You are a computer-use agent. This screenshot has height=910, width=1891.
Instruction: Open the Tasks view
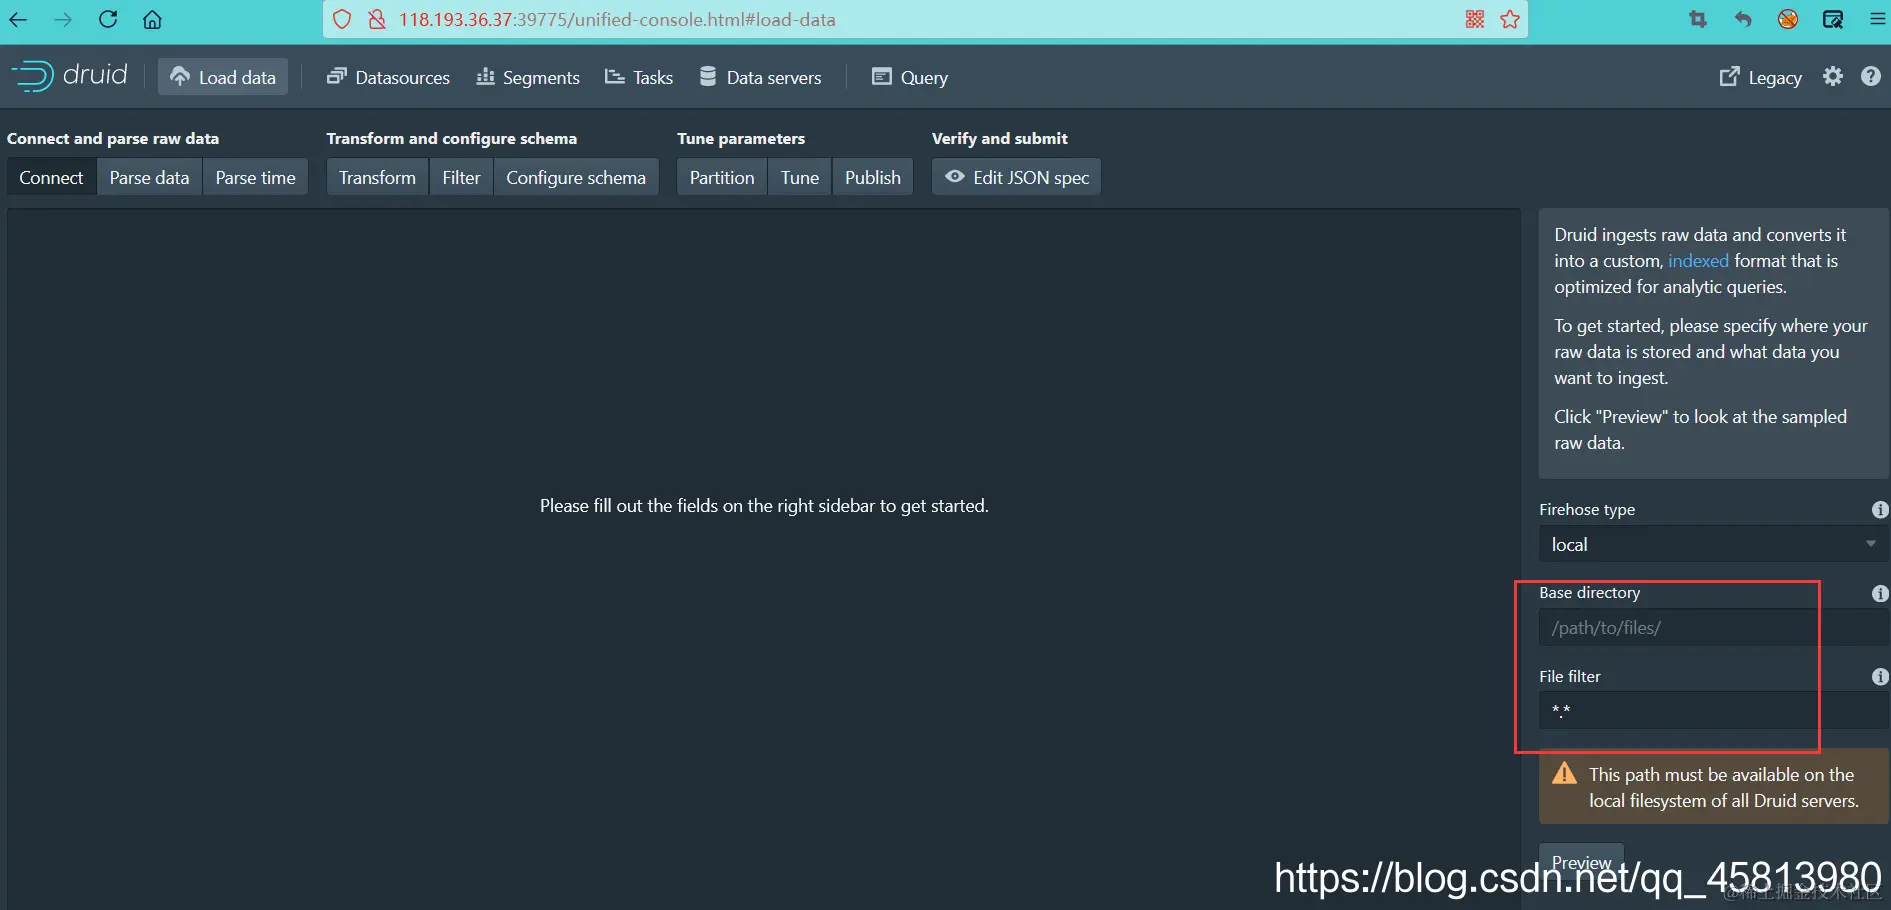click(639, 77)
